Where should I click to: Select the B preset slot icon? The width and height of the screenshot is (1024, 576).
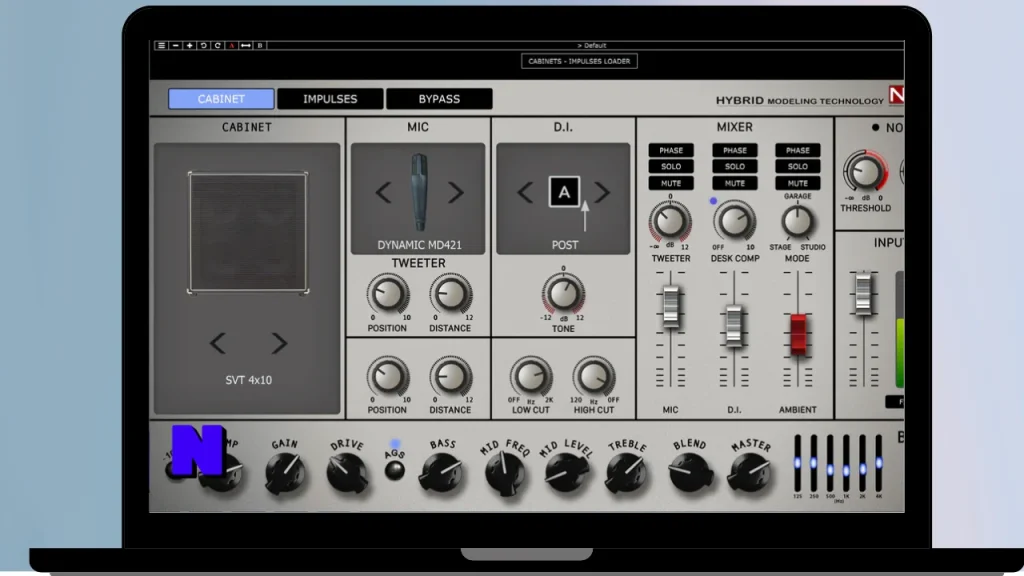(260, 46)
